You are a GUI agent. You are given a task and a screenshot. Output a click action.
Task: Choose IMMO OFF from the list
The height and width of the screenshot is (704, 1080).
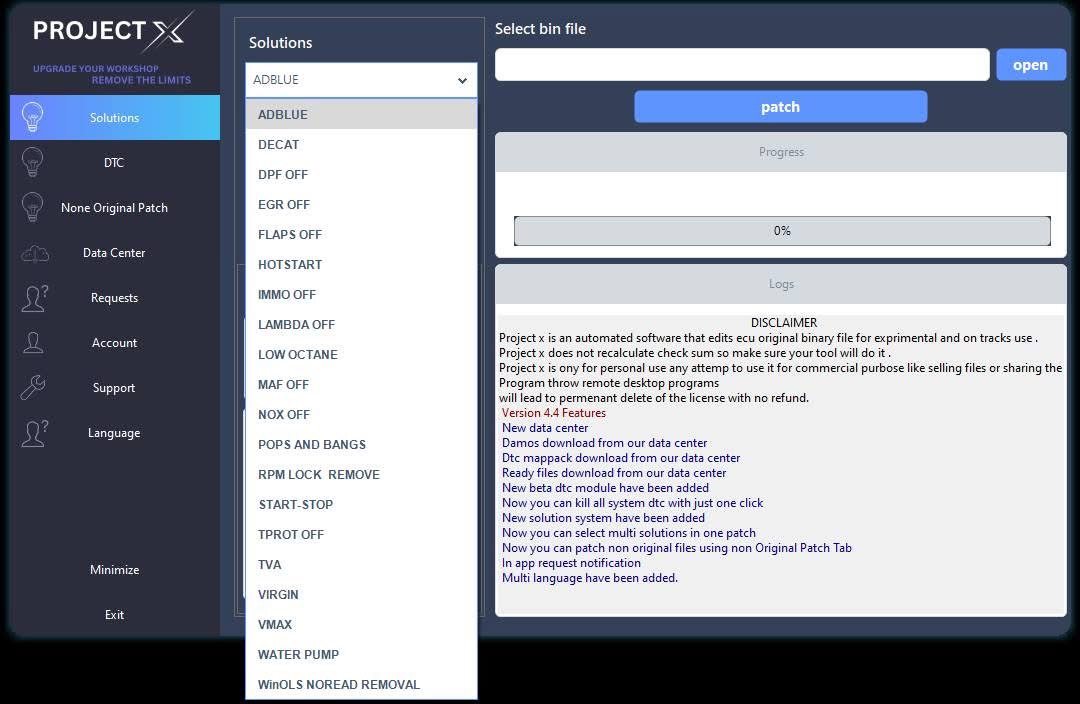click(287, 295)
